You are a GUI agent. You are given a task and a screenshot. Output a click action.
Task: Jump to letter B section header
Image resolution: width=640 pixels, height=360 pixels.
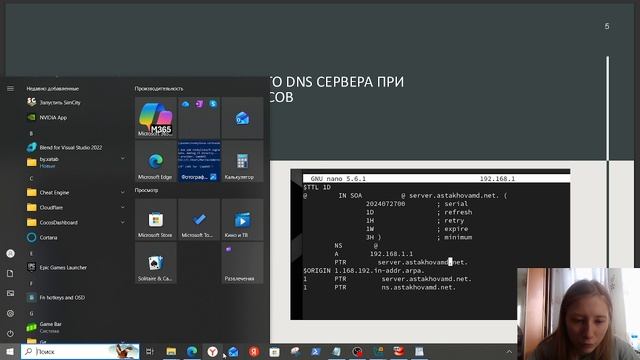pyautogui.click(x=31, y=133)
